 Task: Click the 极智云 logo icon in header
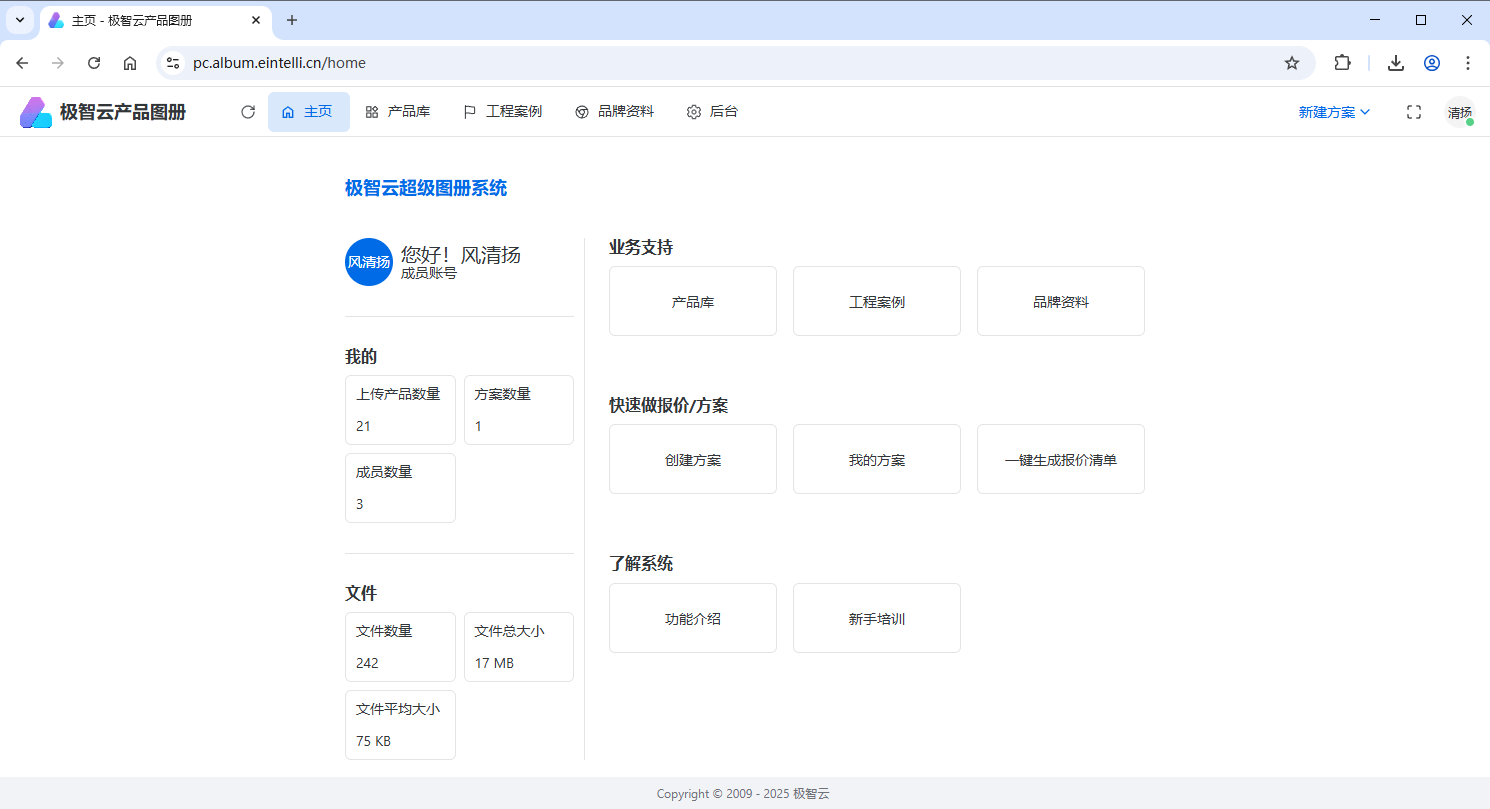(36, 112)
